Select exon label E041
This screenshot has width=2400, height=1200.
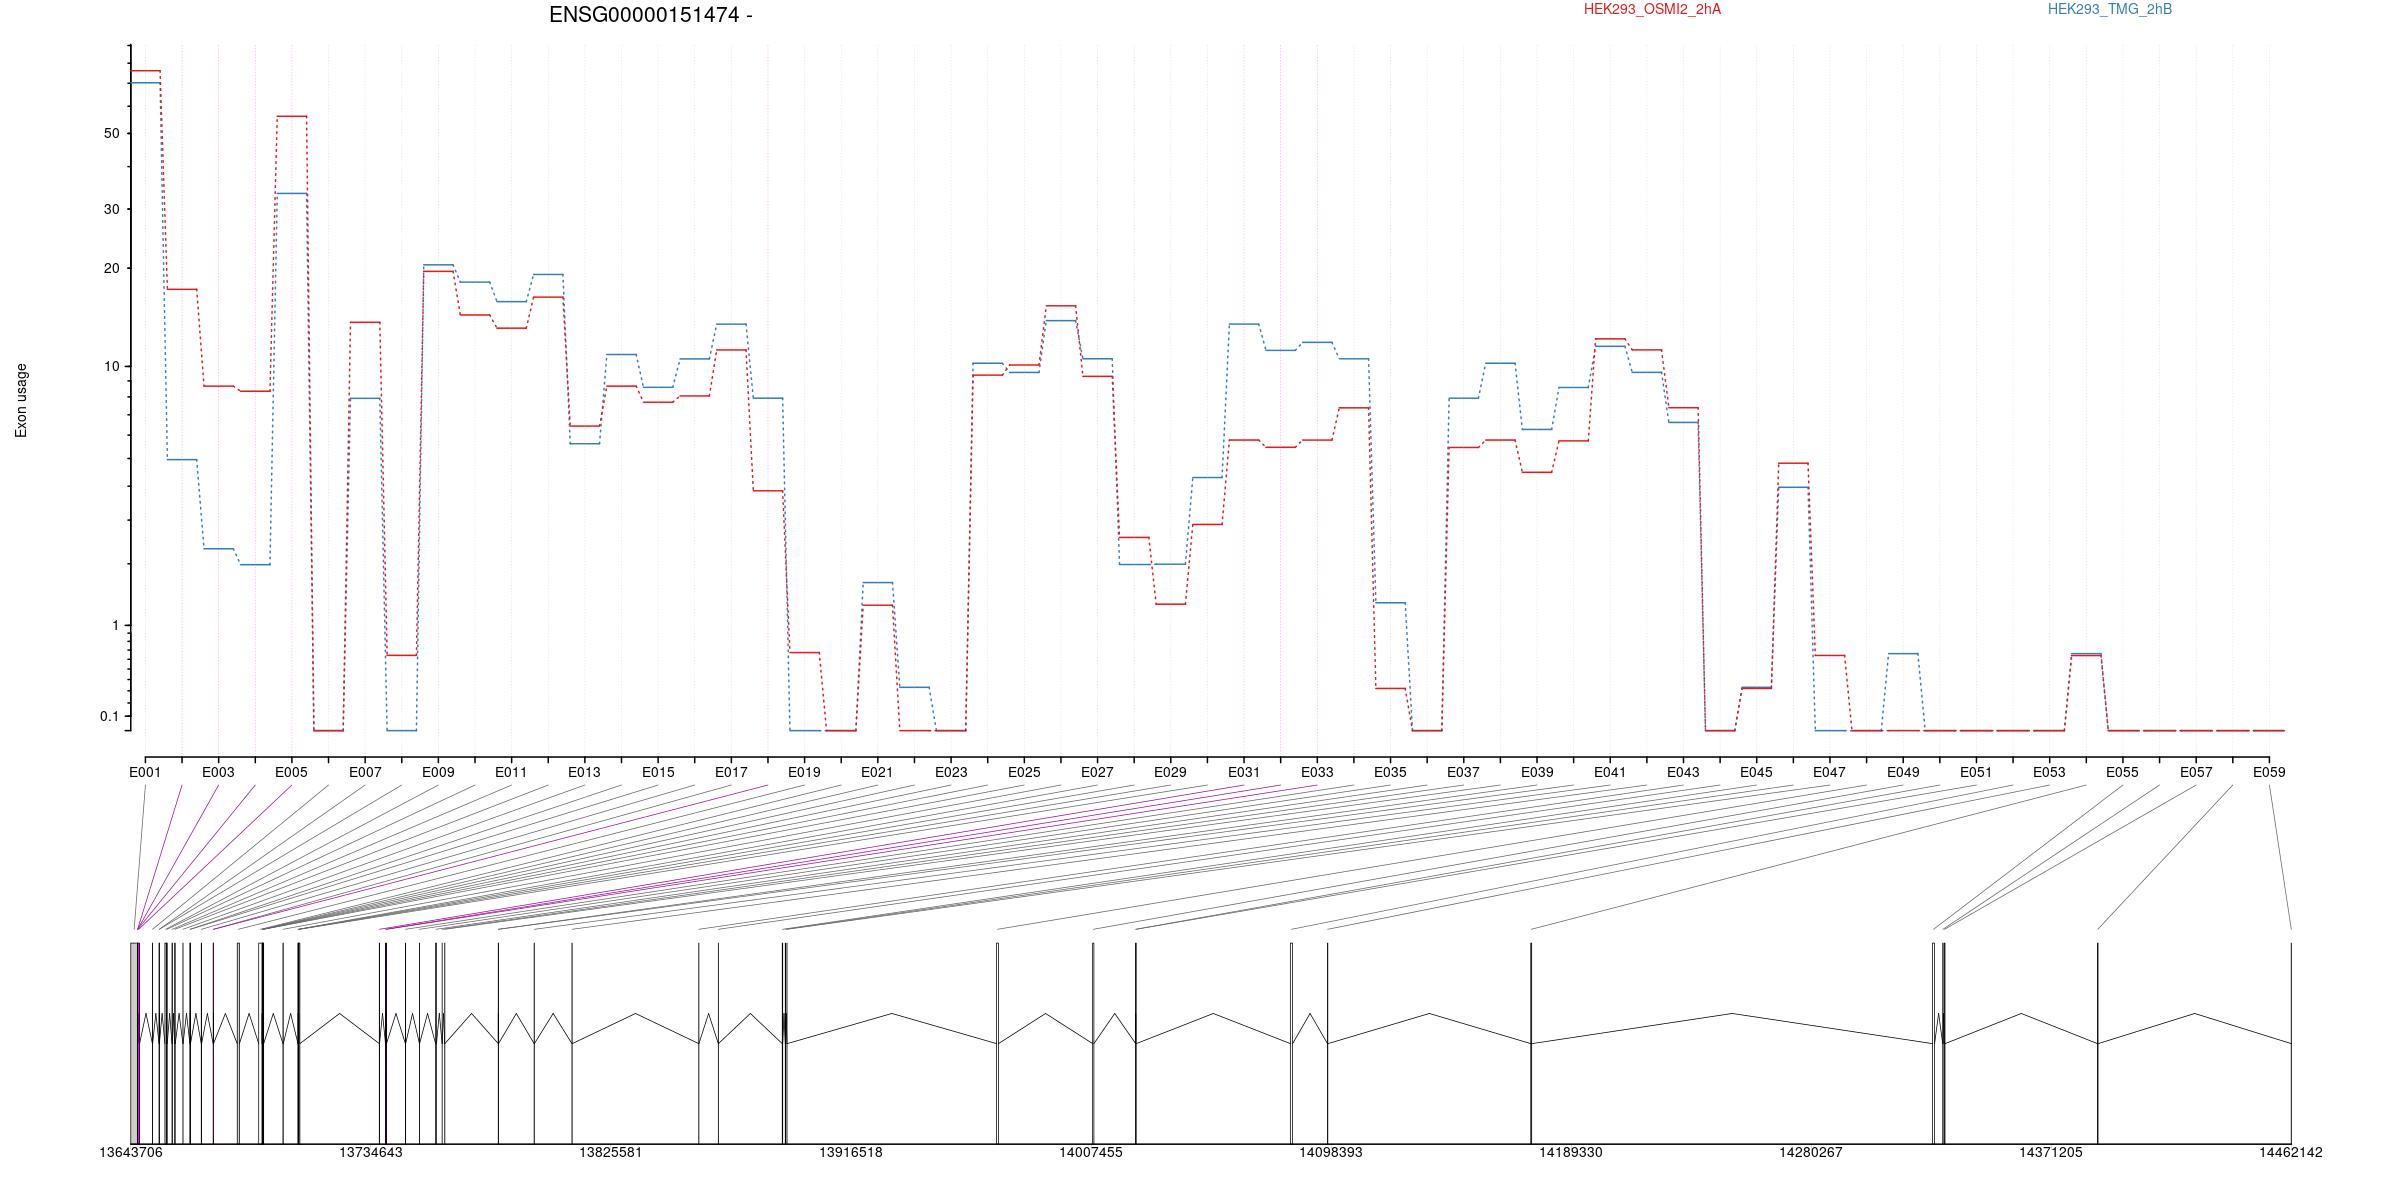[1610, 772]
